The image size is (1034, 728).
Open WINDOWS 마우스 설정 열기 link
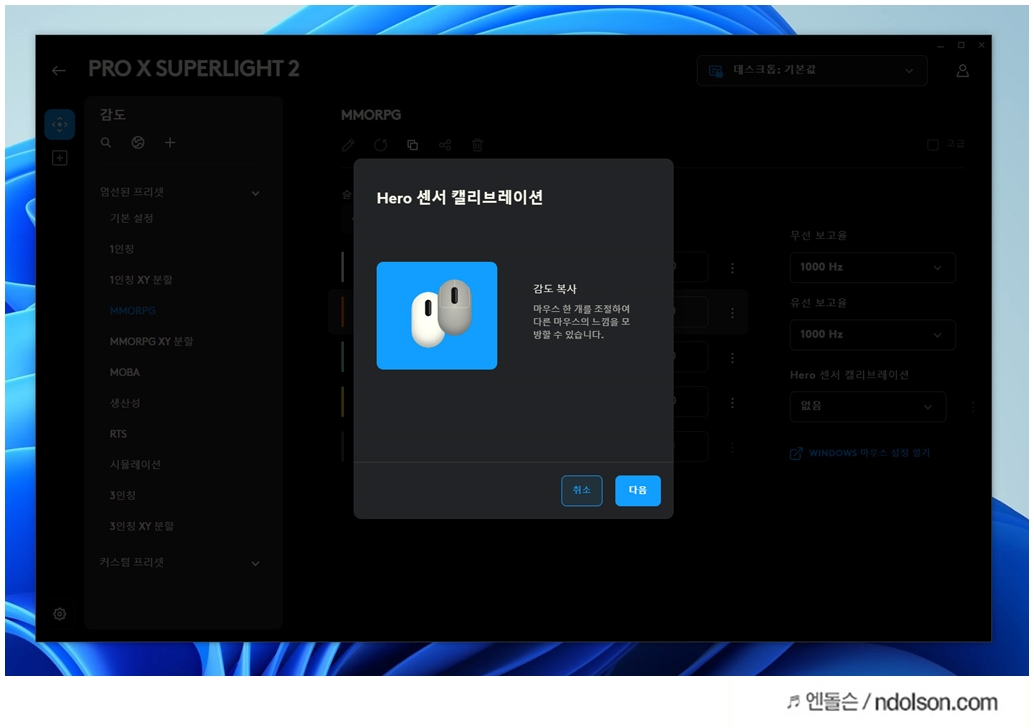(869, 453)
